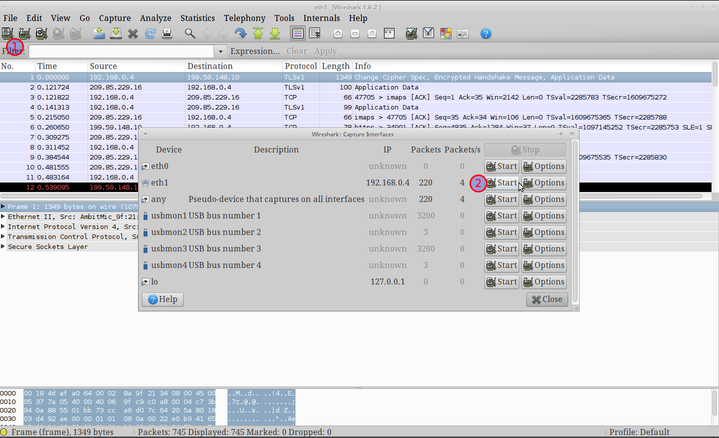This screenshot has width=719, height=438.
Task: Expand the Frame 1 tree item
Action: tap(3, 207)
